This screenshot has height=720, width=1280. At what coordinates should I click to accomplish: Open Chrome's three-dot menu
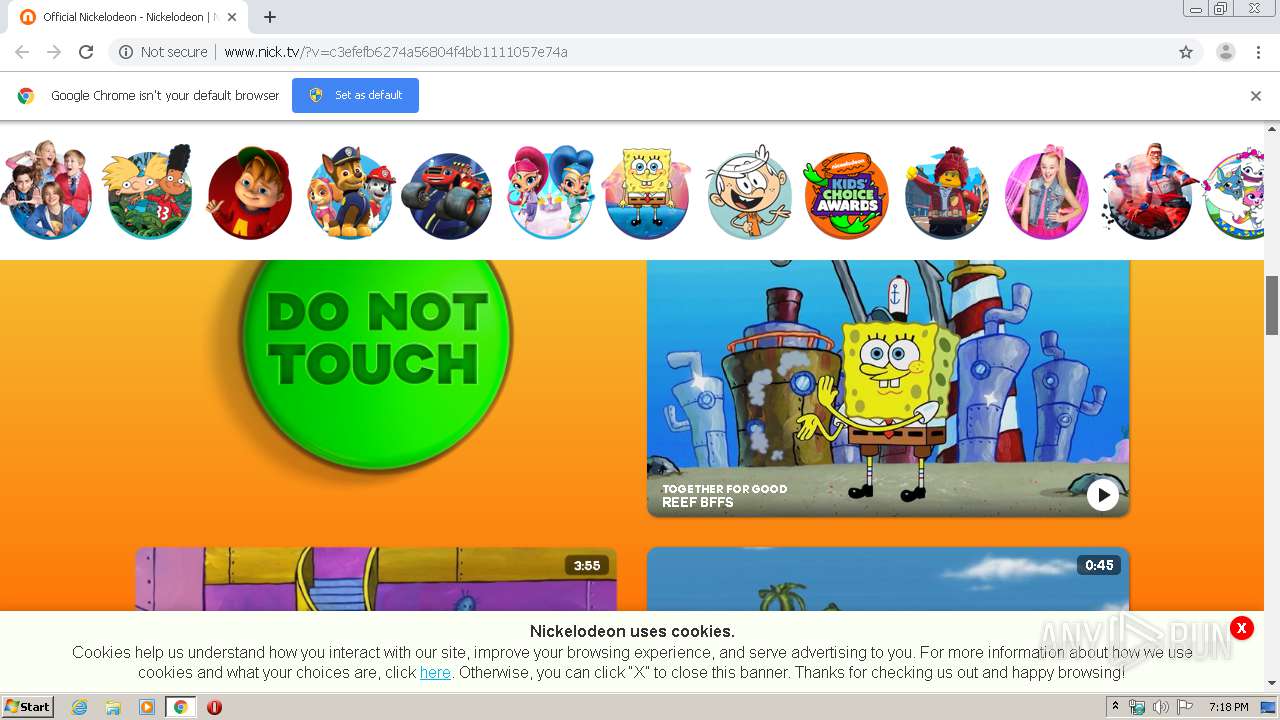coord(1258,52)
